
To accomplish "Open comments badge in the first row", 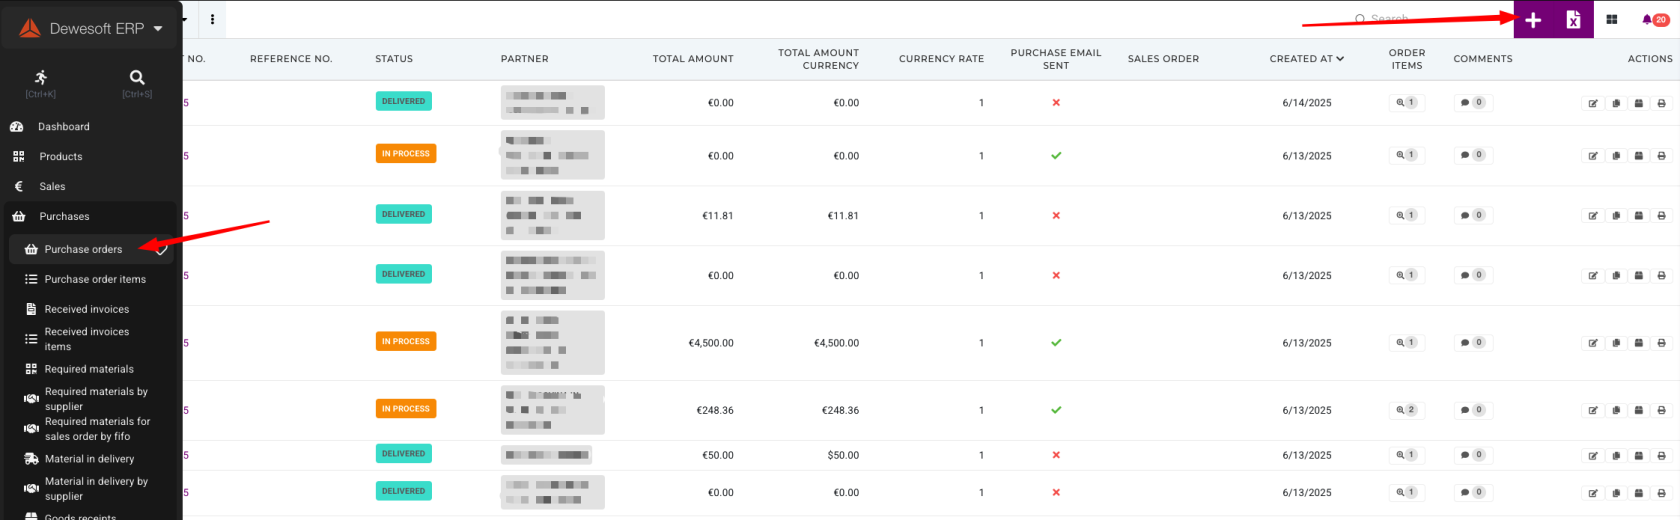I will pos(1472,102).
